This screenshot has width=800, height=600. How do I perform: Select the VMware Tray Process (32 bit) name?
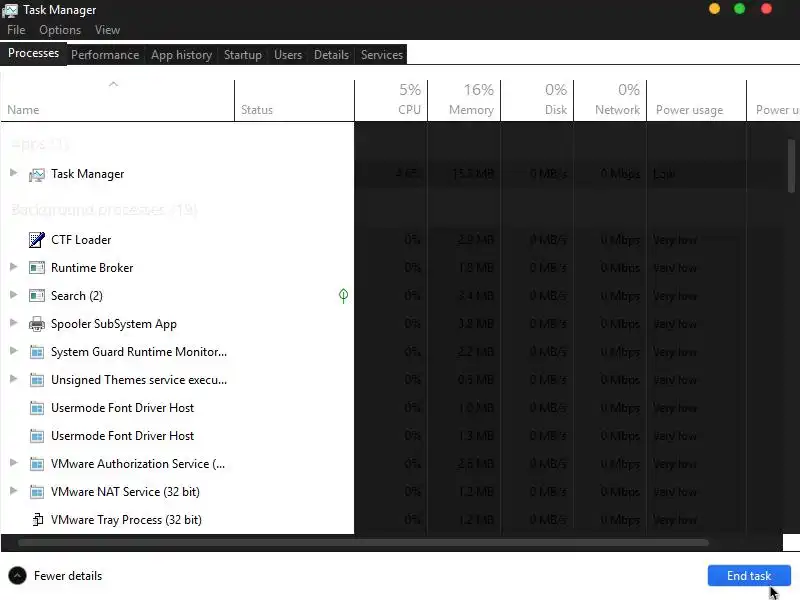click(126, 520)
